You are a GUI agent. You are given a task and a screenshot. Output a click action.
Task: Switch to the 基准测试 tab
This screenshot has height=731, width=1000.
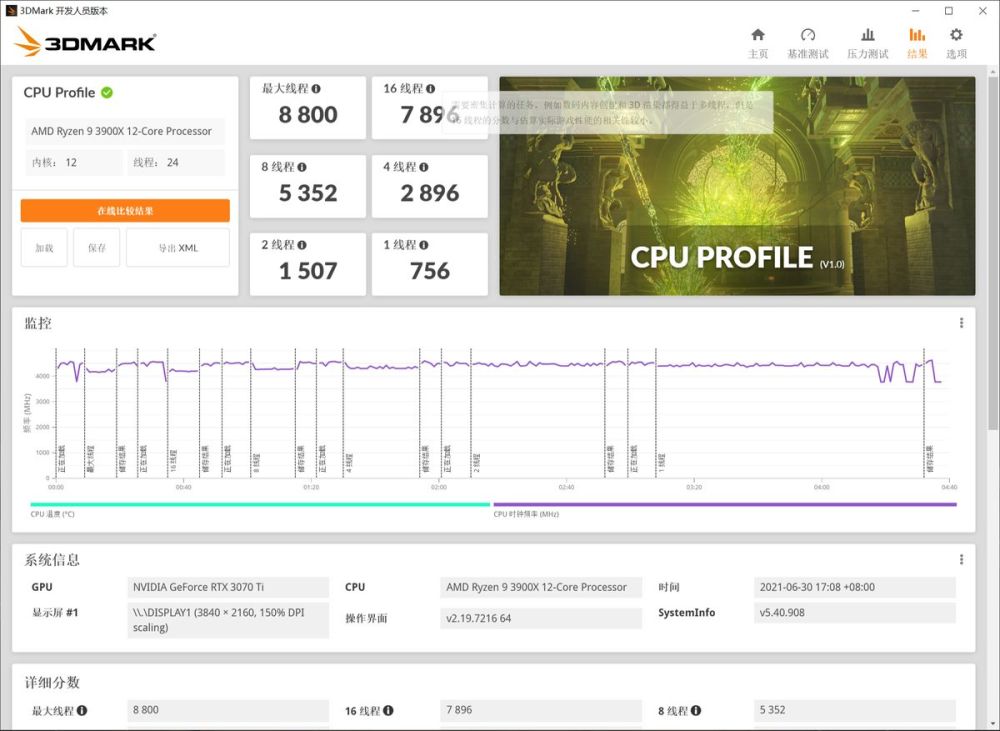click(x=808, y=40)
